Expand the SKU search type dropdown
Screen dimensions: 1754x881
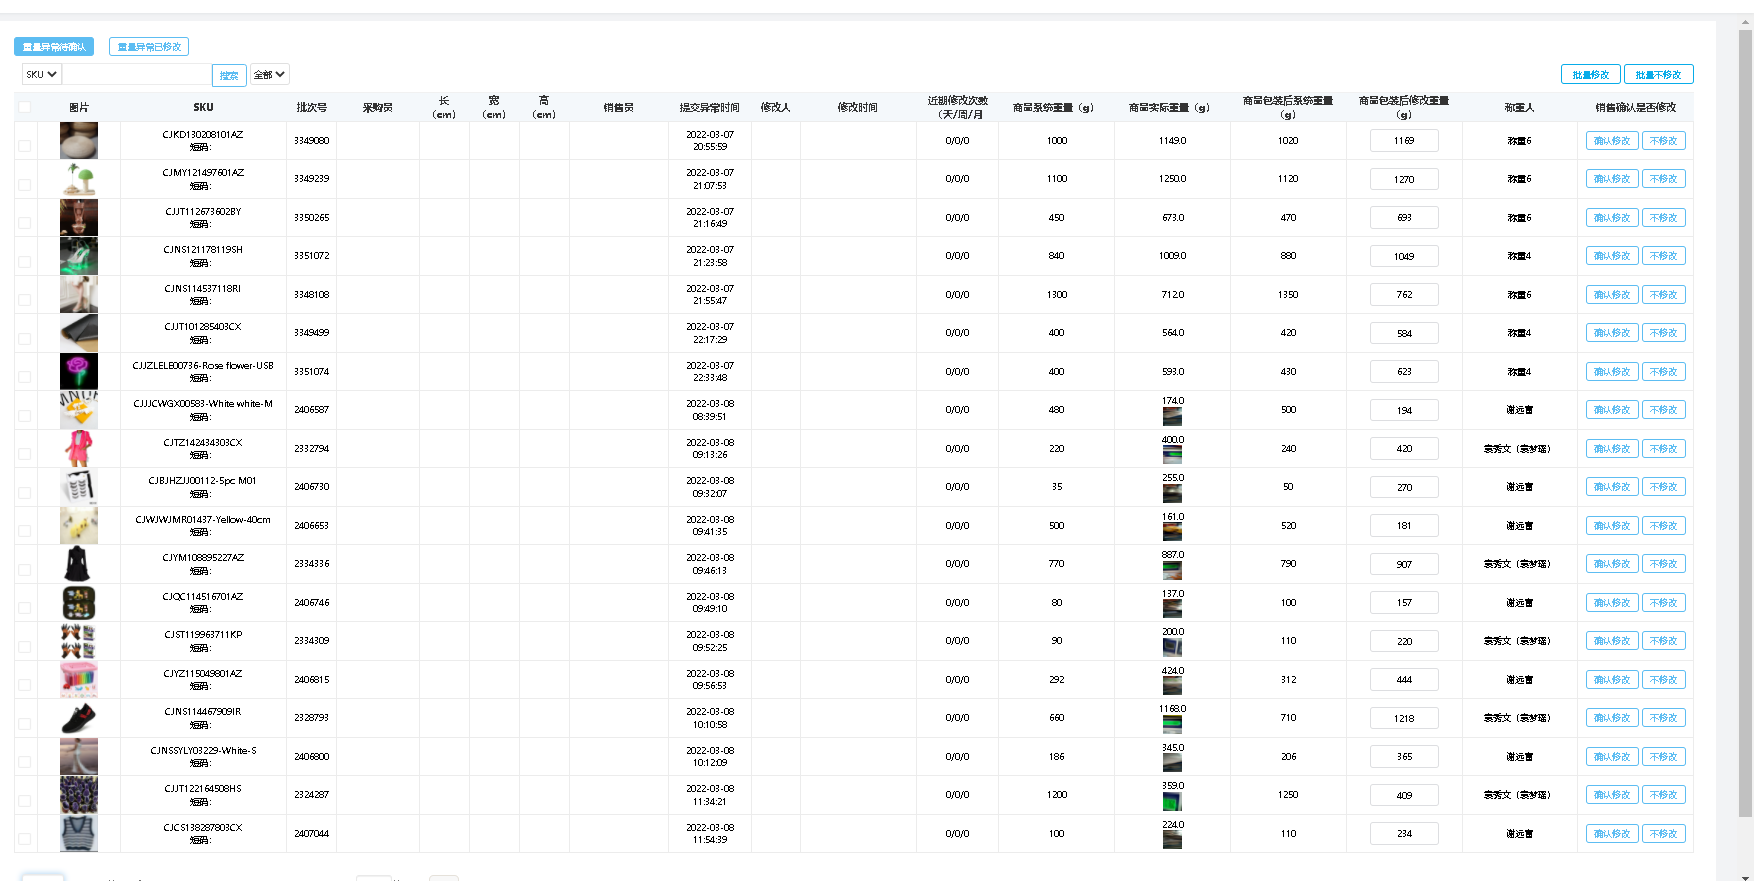pyautogui.click(x=42, y=74)
